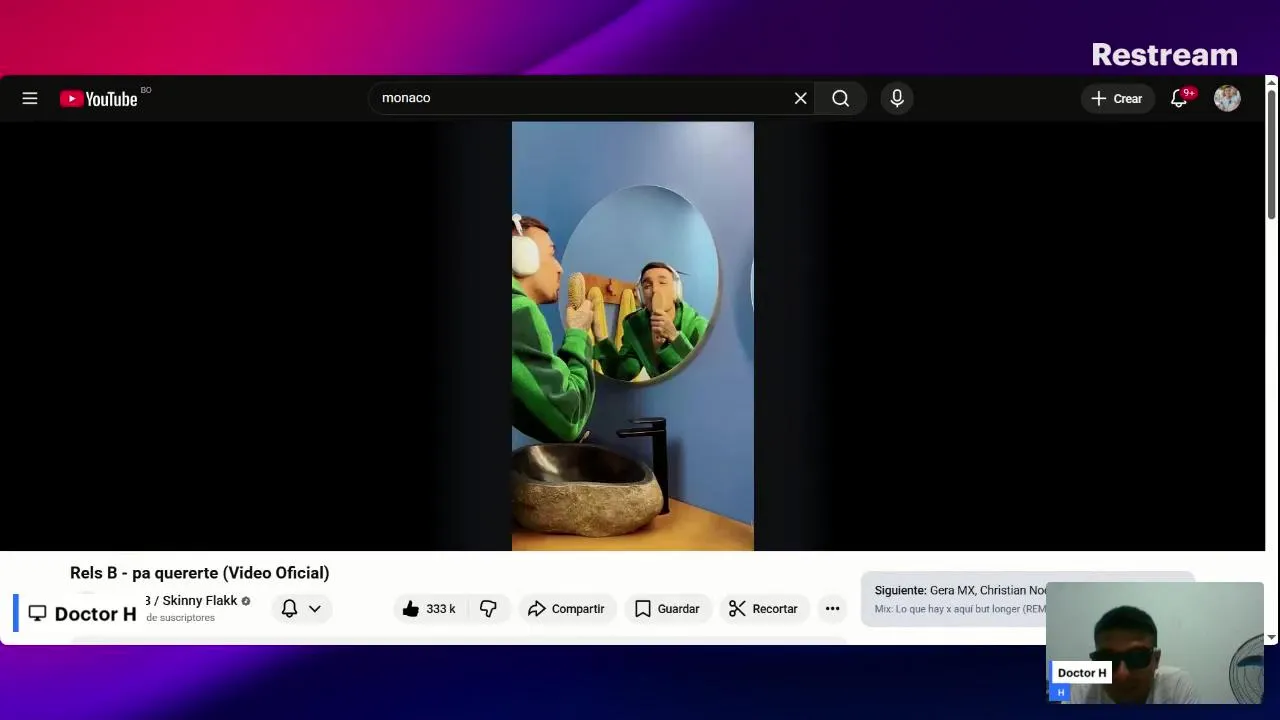Clear the search text with X icon
Image resolution: width=1280 pixels, height=720 pixels.
click(x=800, y=98)
